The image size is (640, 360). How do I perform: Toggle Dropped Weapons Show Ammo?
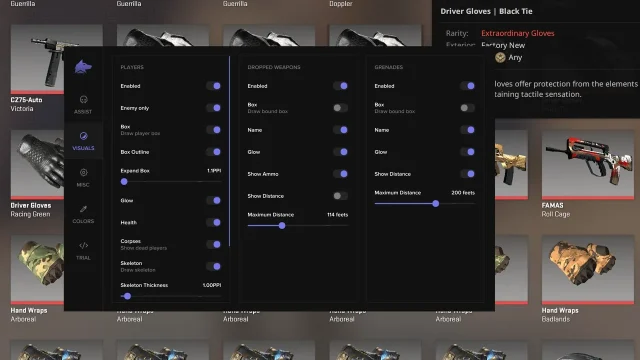pos(340,174)
